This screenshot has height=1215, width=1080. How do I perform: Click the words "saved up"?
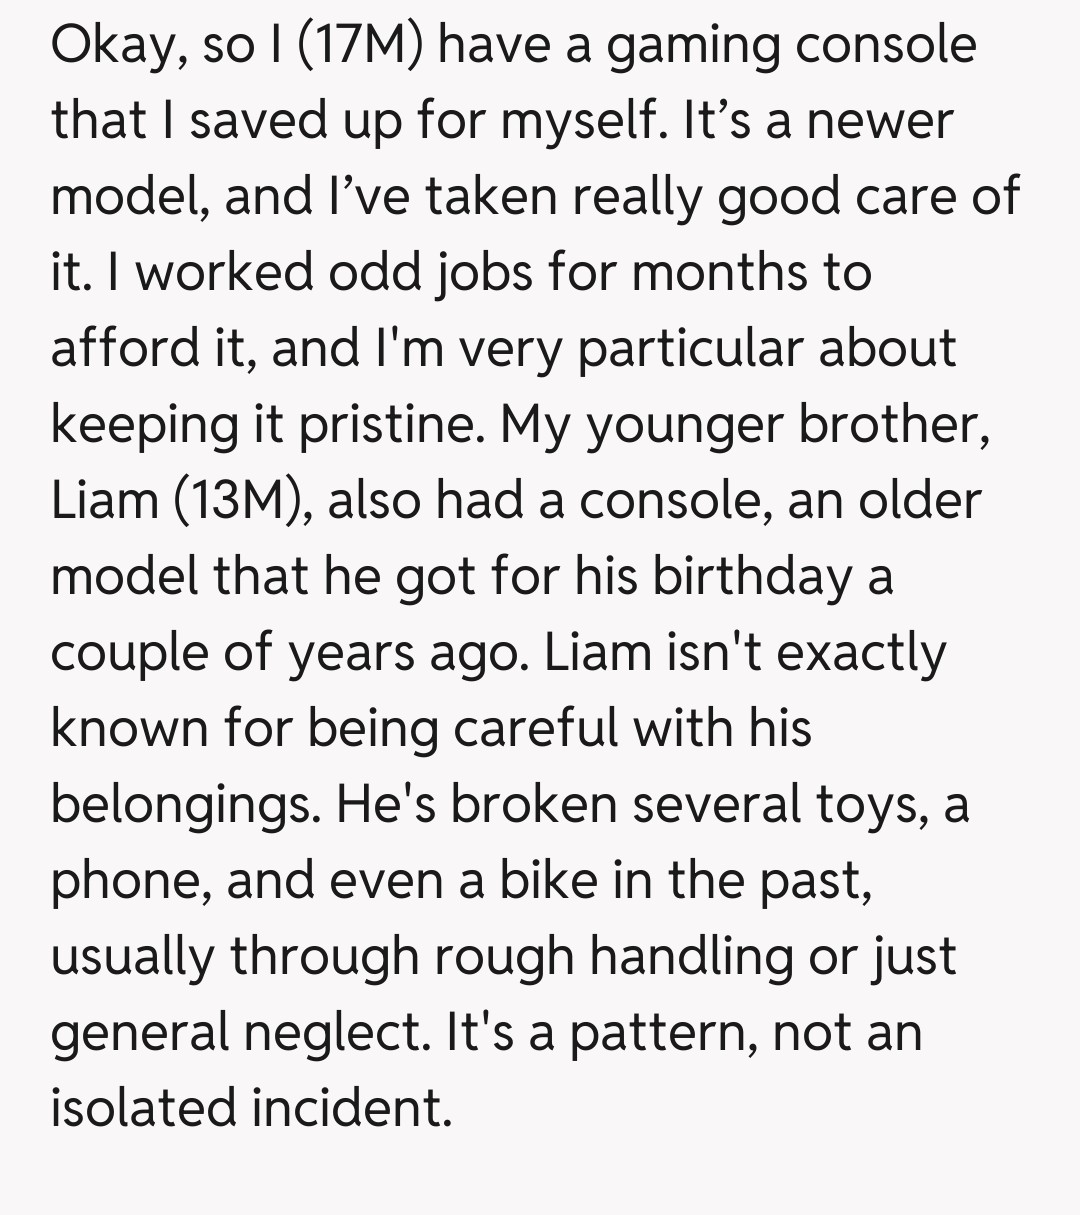tap(296, 121)
